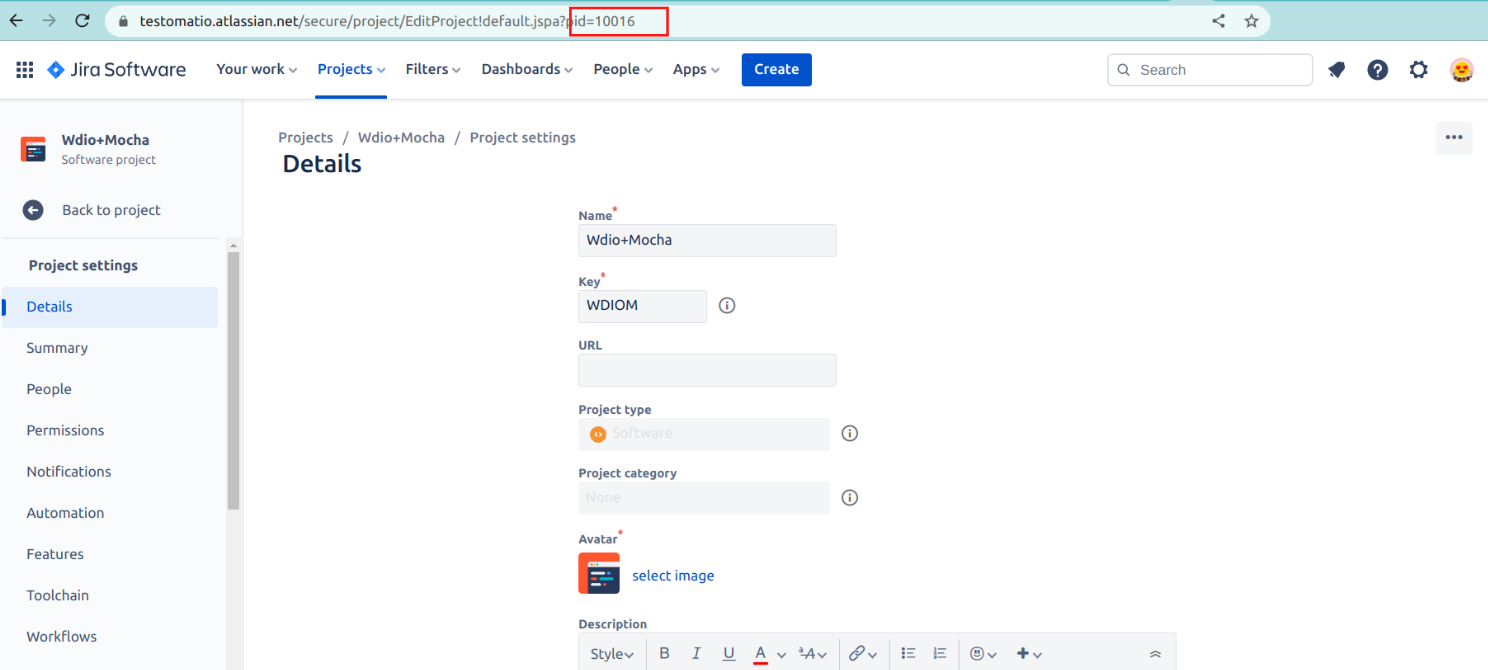Toggle italic formatting in the description editor
Image resolution: width=1488 pixels, height=670 pixels.
696,652
